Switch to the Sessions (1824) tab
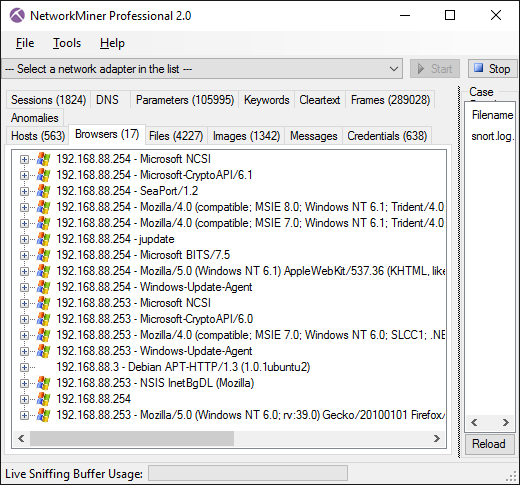 (x=49, y=100)
